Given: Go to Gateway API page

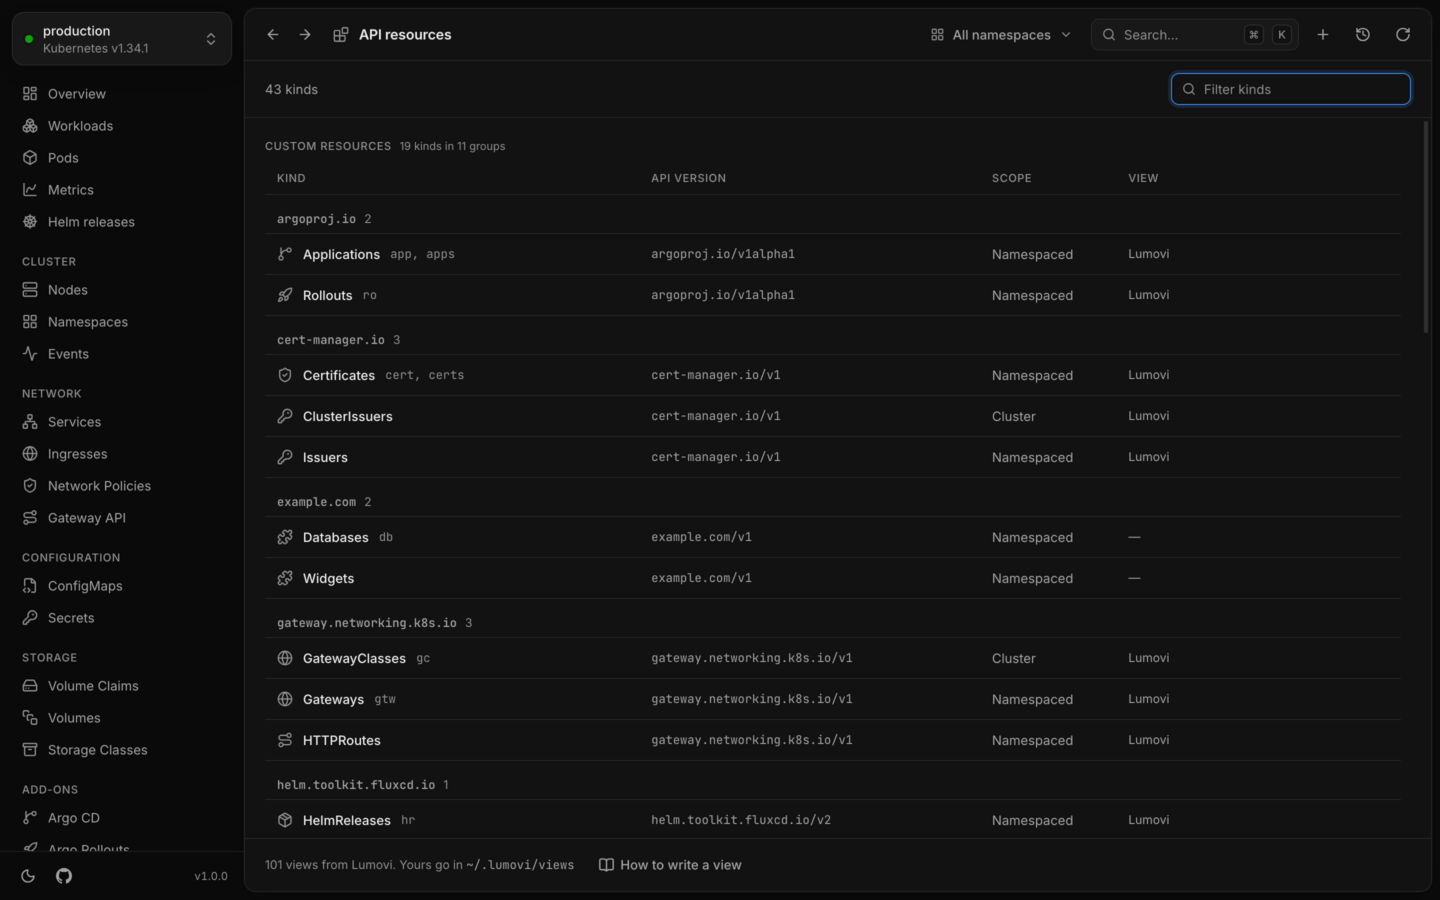Looking at the screenshot, I should [122, 518].
